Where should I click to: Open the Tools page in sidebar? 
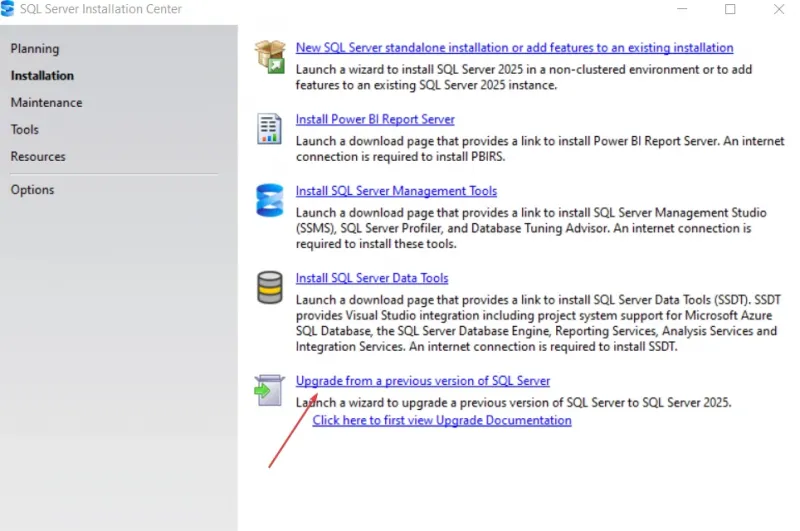tap(25, 129)
